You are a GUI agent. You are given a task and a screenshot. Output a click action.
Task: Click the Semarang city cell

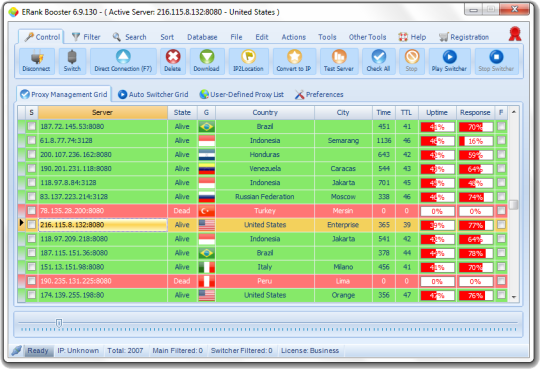tap(343, 141)
